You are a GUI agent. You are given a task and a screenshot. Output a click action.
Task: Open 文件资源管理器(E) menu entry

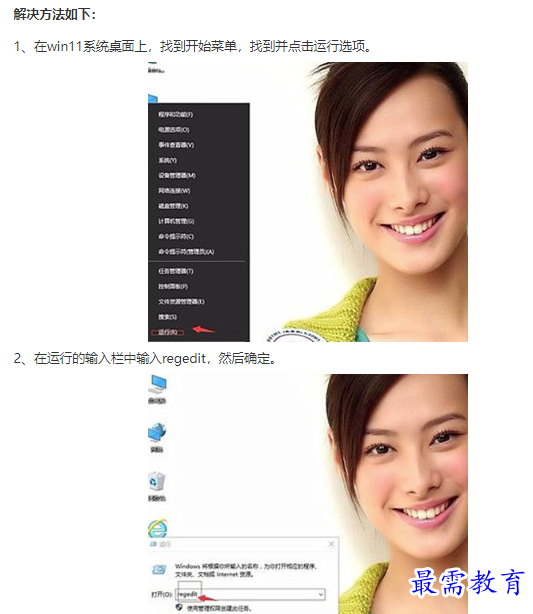tap(181, 302)
